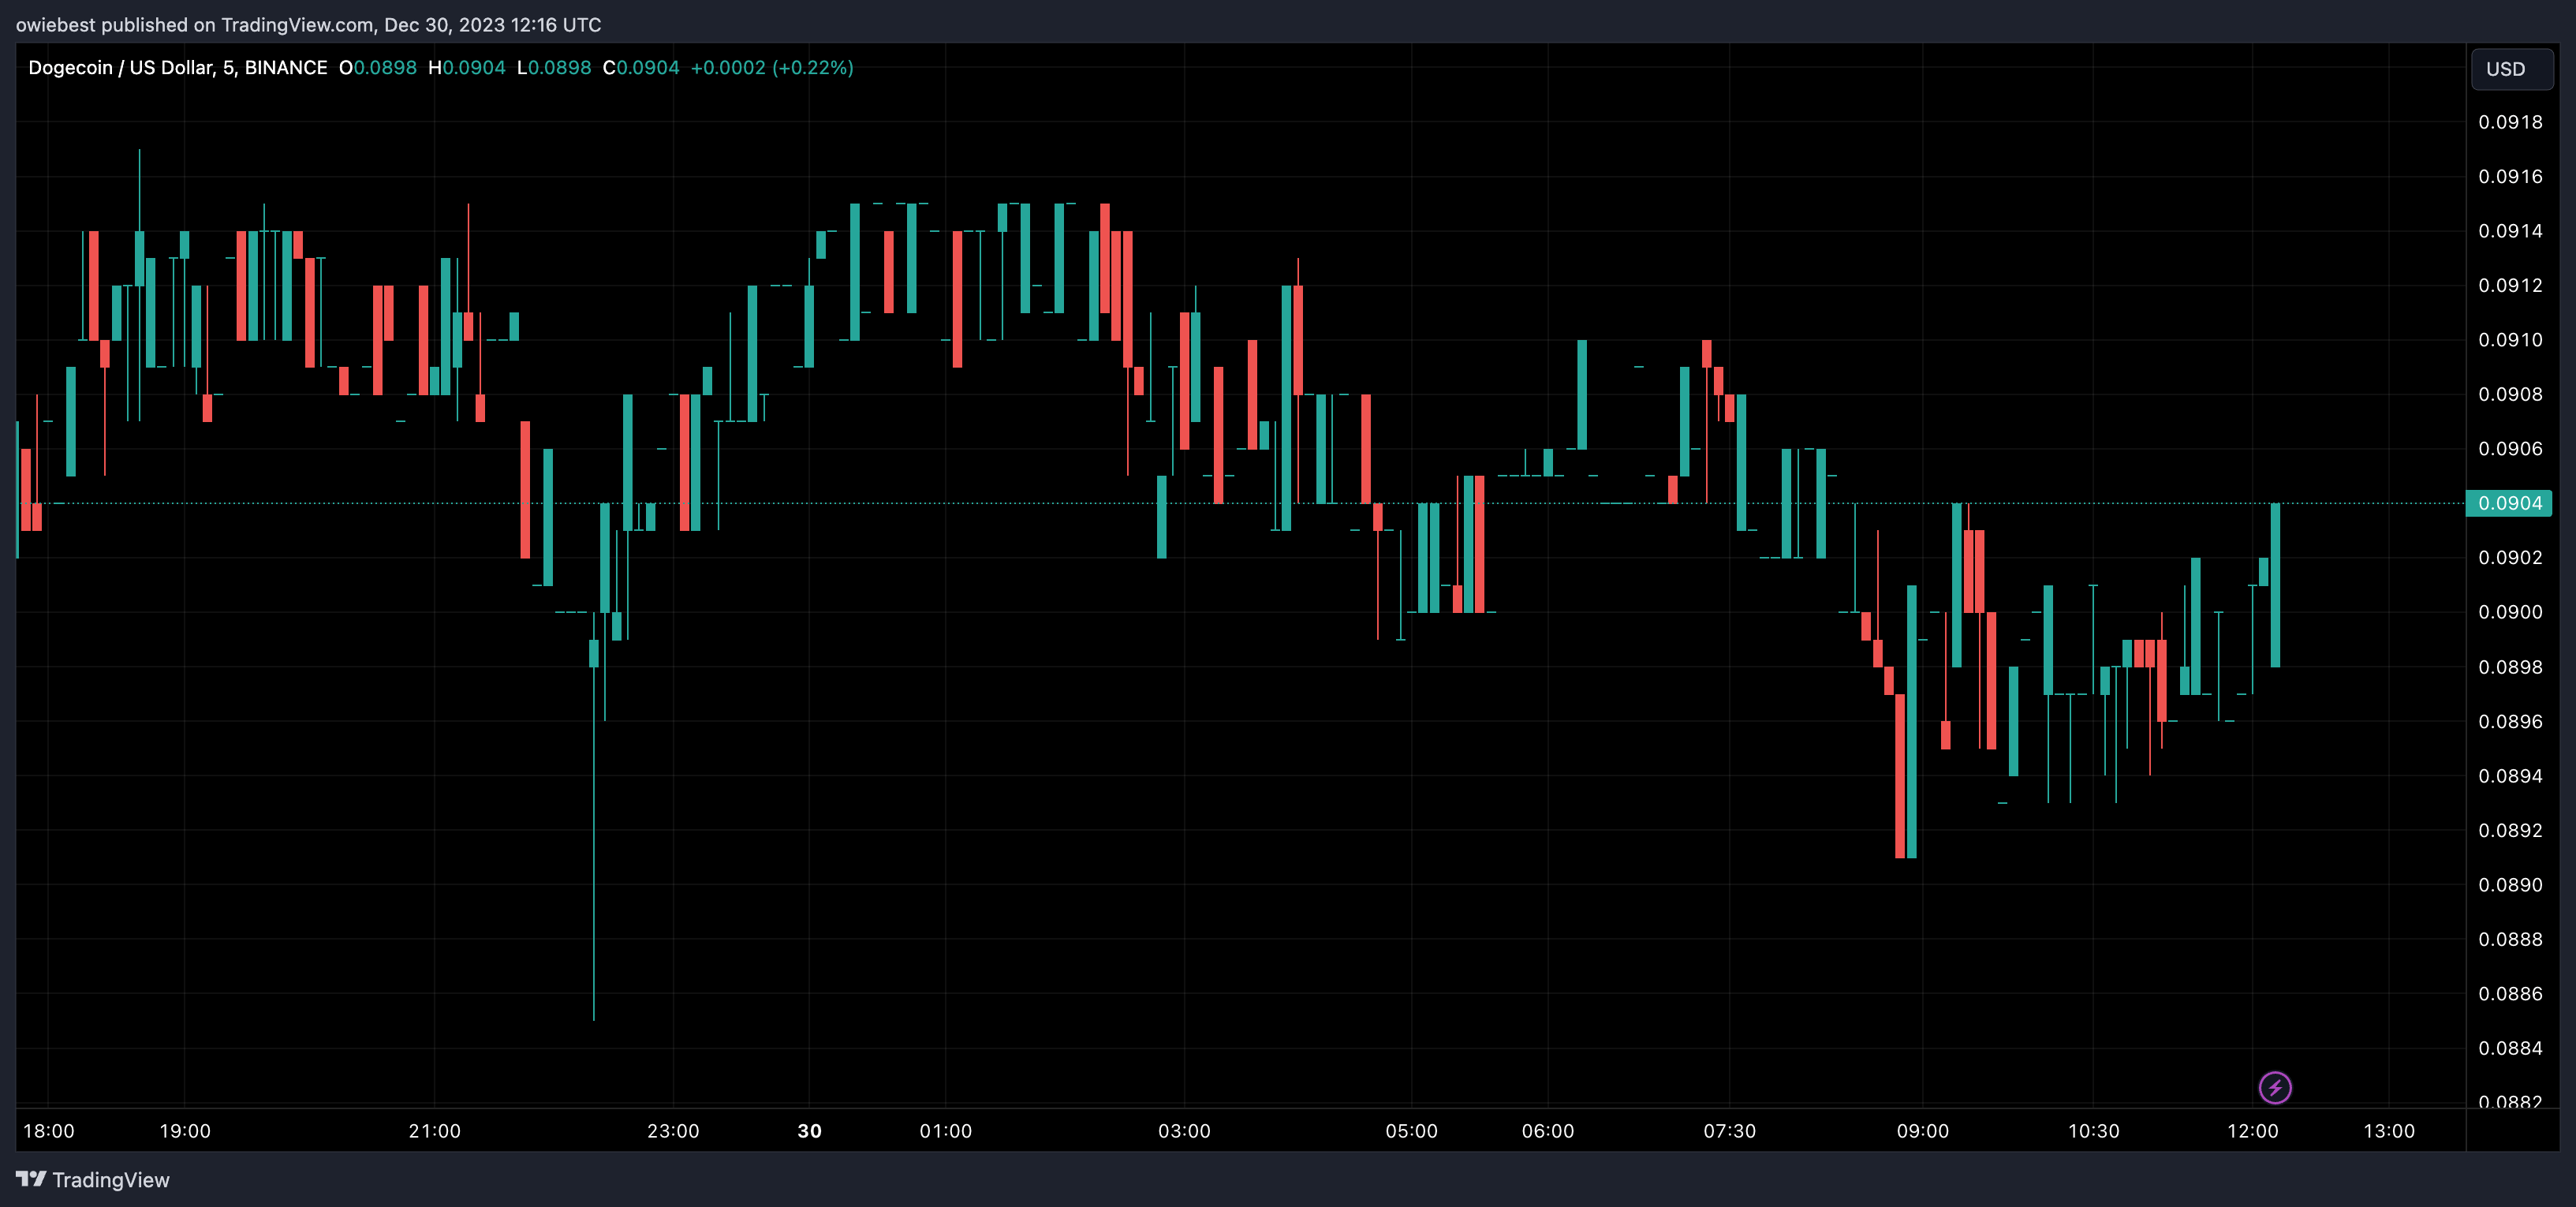Click the close value C0.0904
Image resolution: width=2576 pixels, height=1207 pixels.
641,68
